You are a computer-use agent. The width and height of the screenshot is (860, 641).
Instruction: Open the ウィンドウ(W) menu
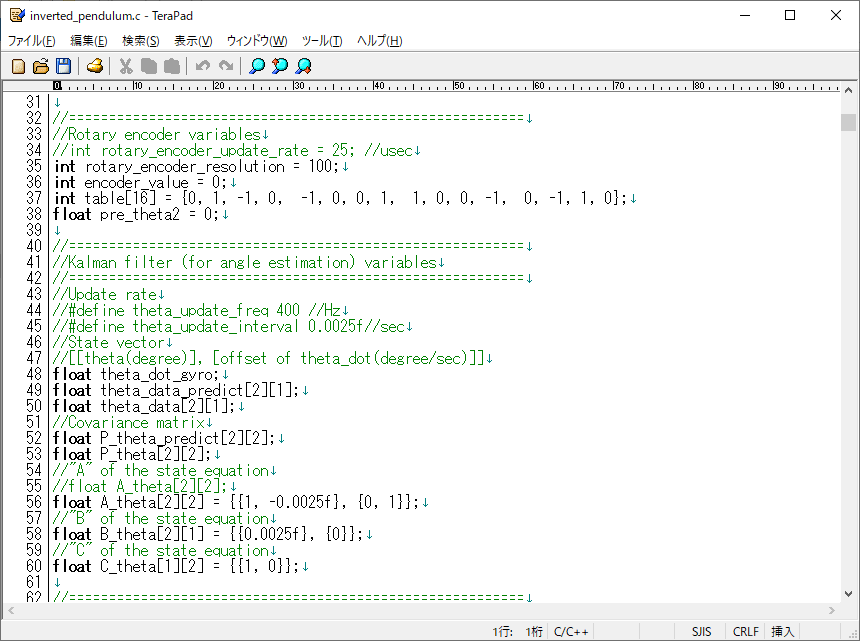(x=257, y=41)
